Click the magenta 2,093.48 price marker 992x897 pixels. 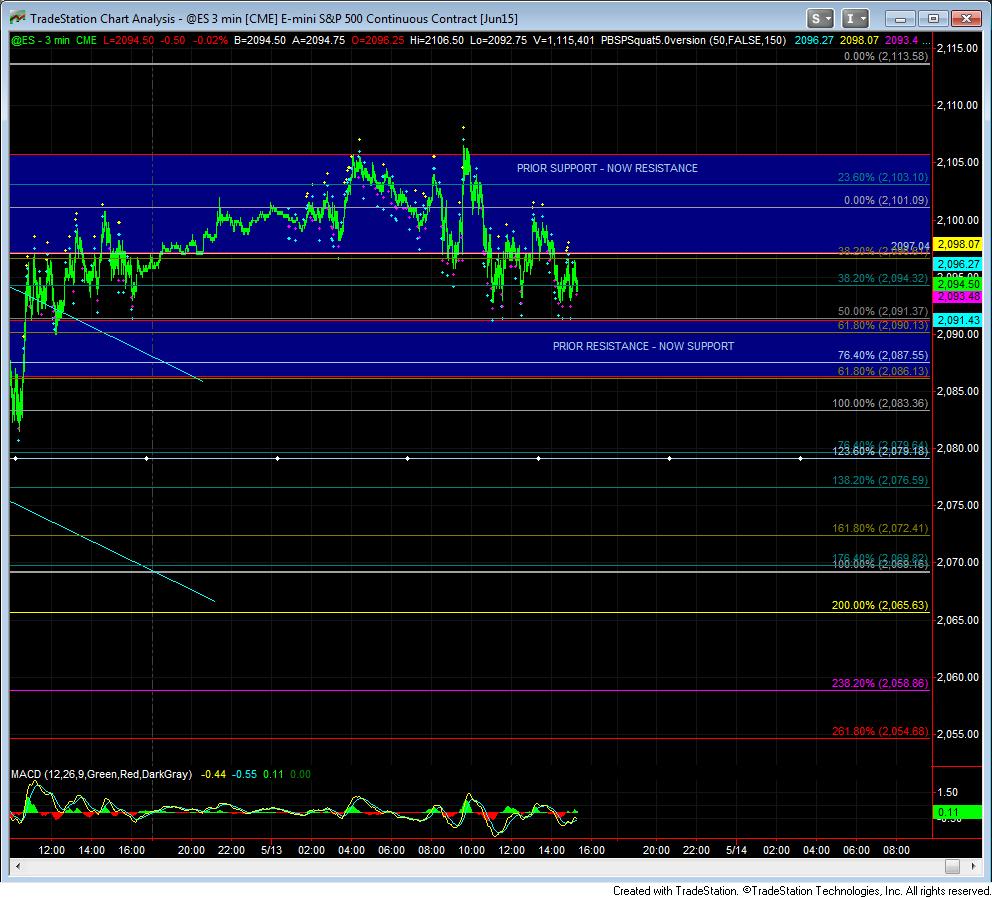958,296
